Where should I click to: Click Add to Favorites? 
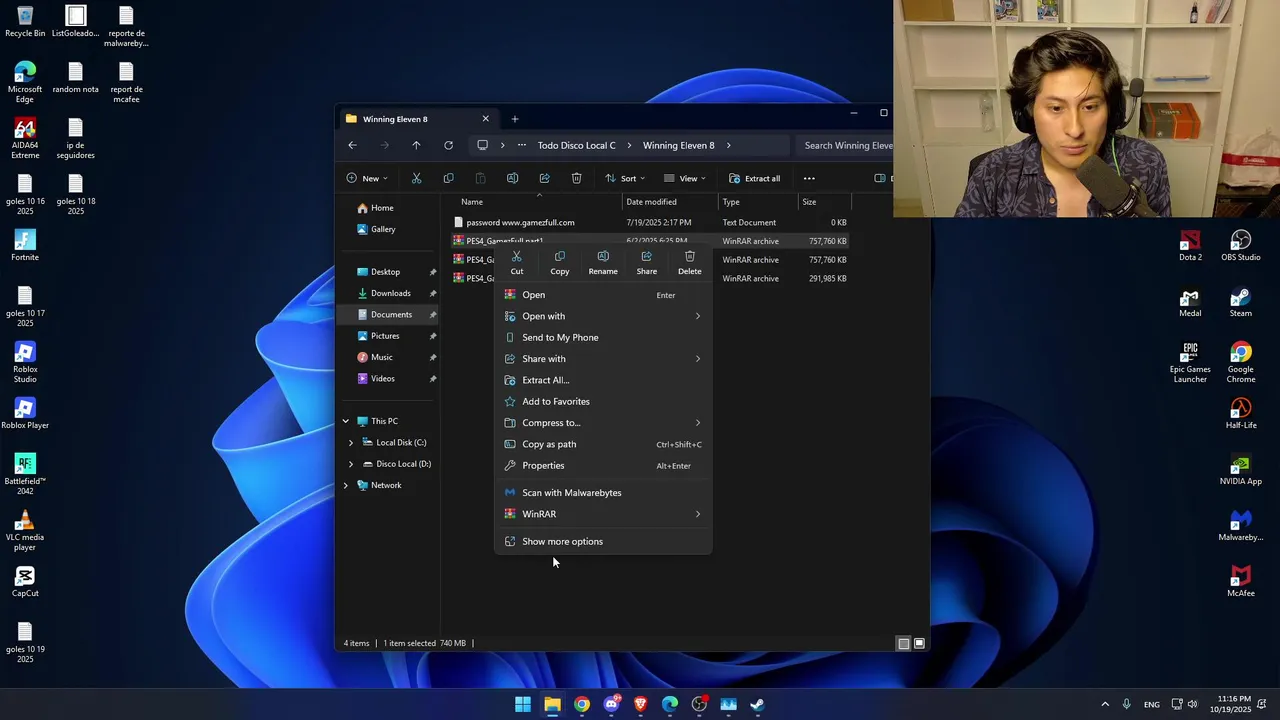pyautogui.click(x=603, y=402)
